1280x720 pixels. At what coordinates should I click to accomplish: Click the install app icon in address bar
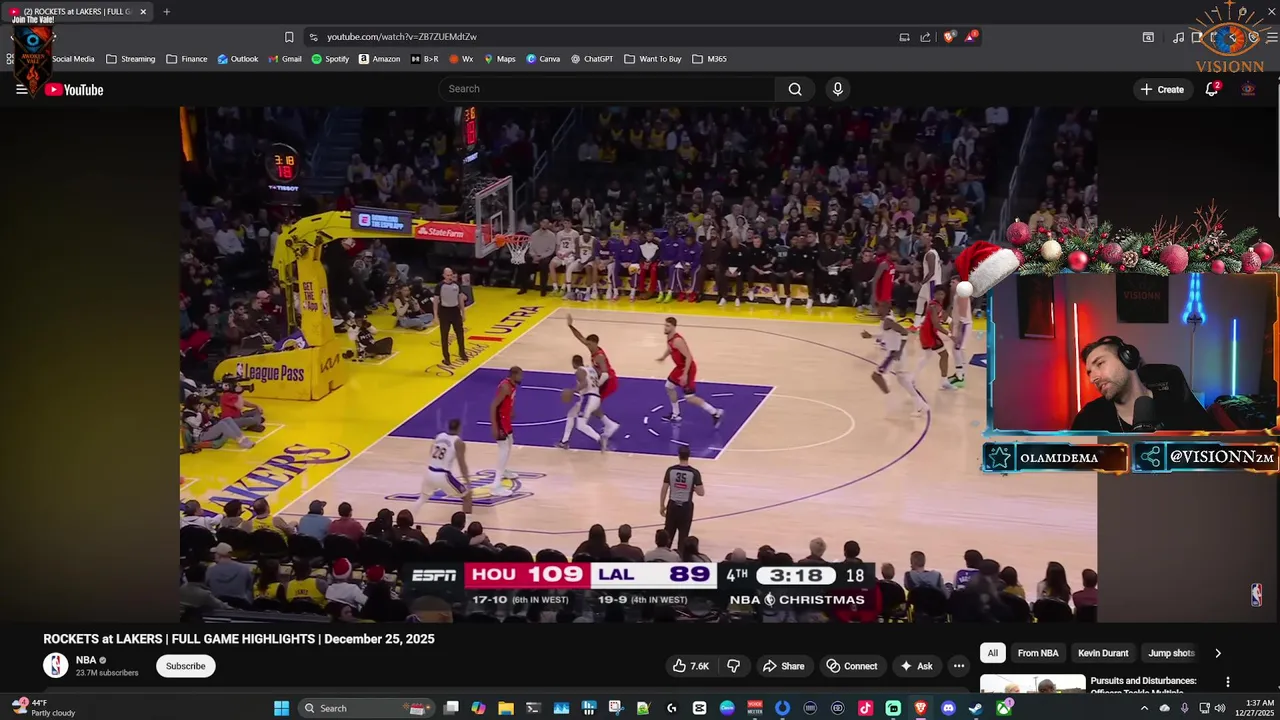coord(904,37)
